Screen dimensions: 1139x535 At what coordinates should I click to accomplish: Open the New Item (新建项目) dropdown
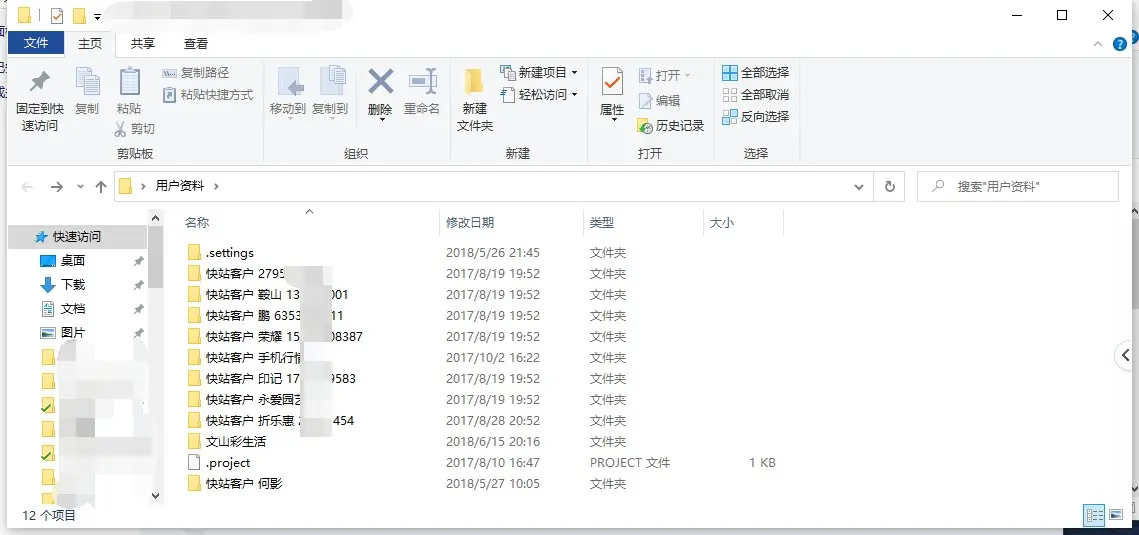538,73
